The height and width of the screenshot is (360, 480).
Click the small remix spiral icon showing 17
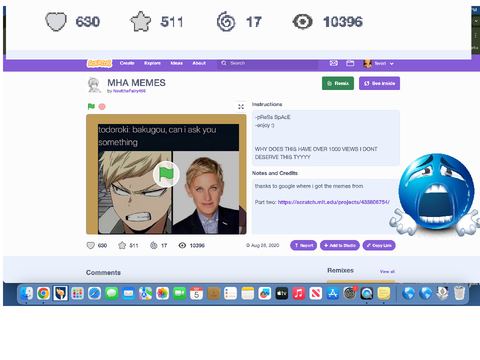click(x=153, y=246)
